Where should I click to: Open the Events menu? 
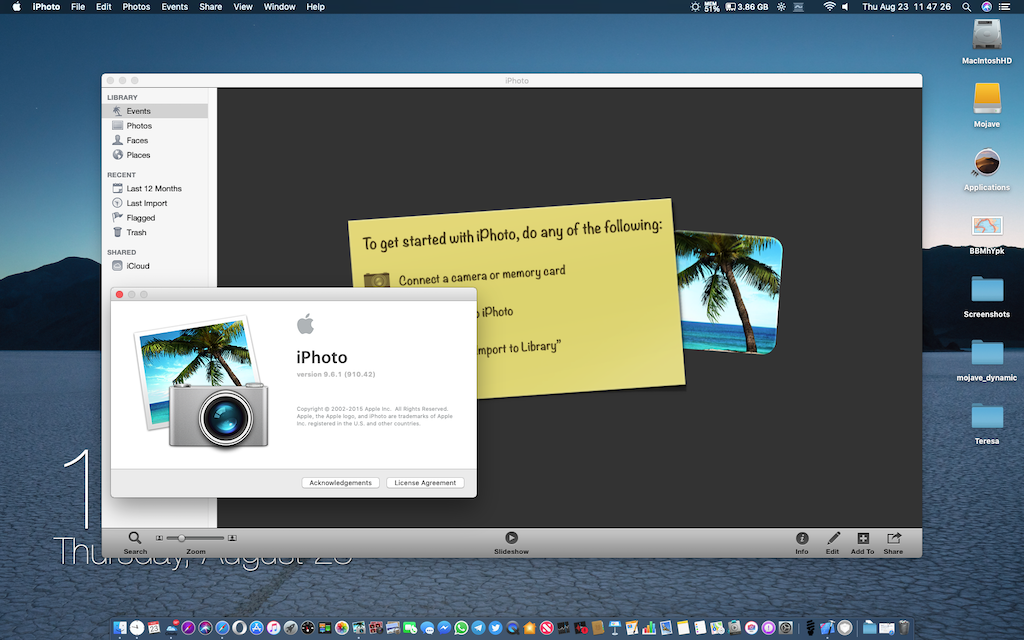(x=174, y=7)
